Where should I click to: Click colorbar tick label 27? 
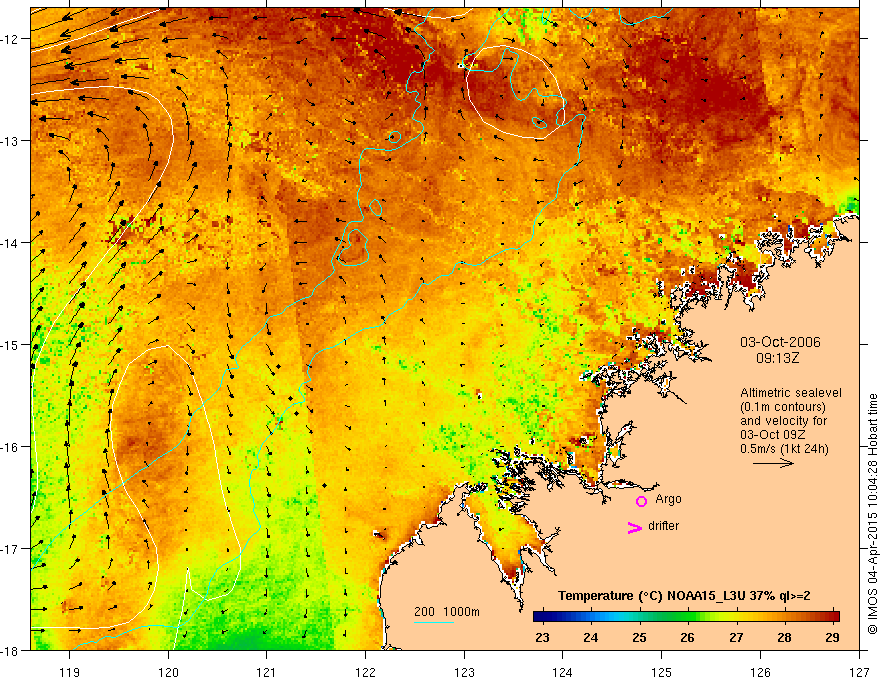pyautogui.click(x=736, y=637)
